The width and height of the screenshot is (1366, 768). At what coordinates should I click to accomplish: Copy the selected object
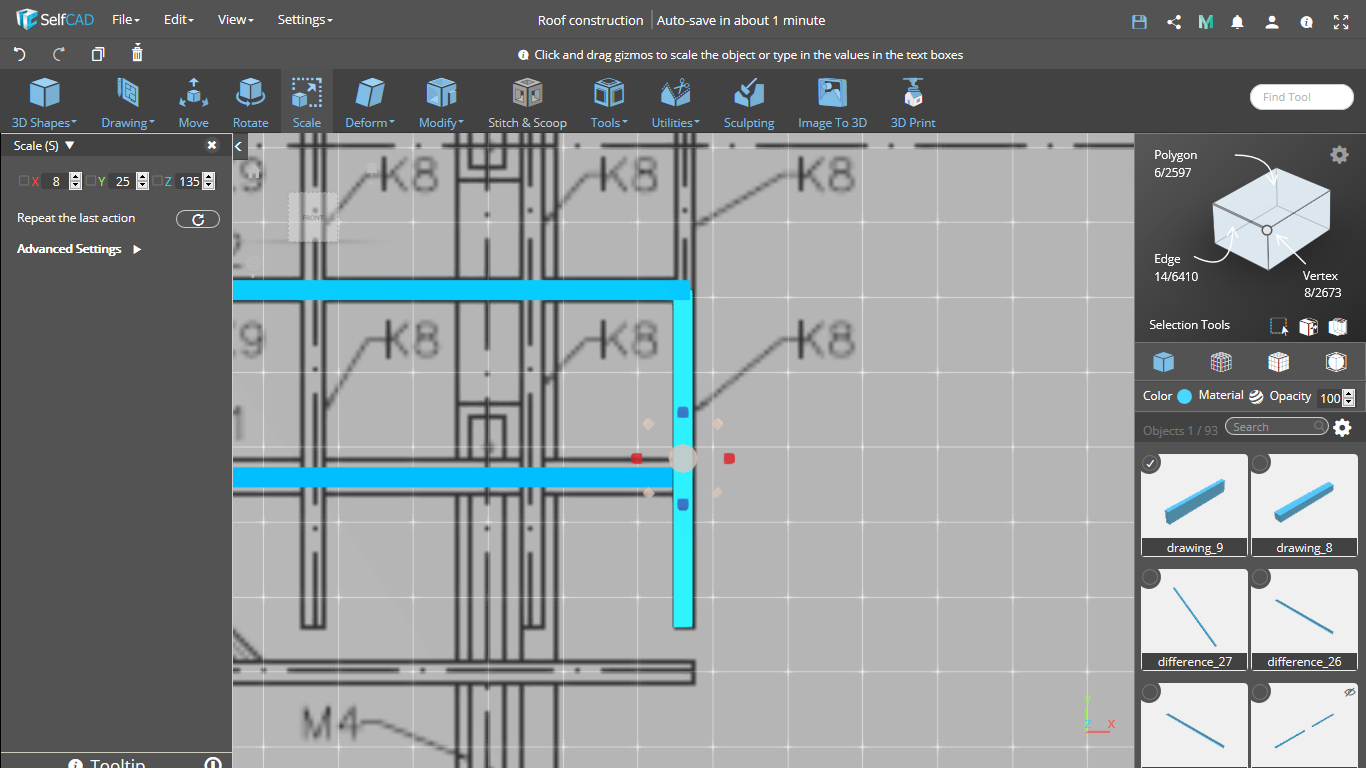point(98,54)
